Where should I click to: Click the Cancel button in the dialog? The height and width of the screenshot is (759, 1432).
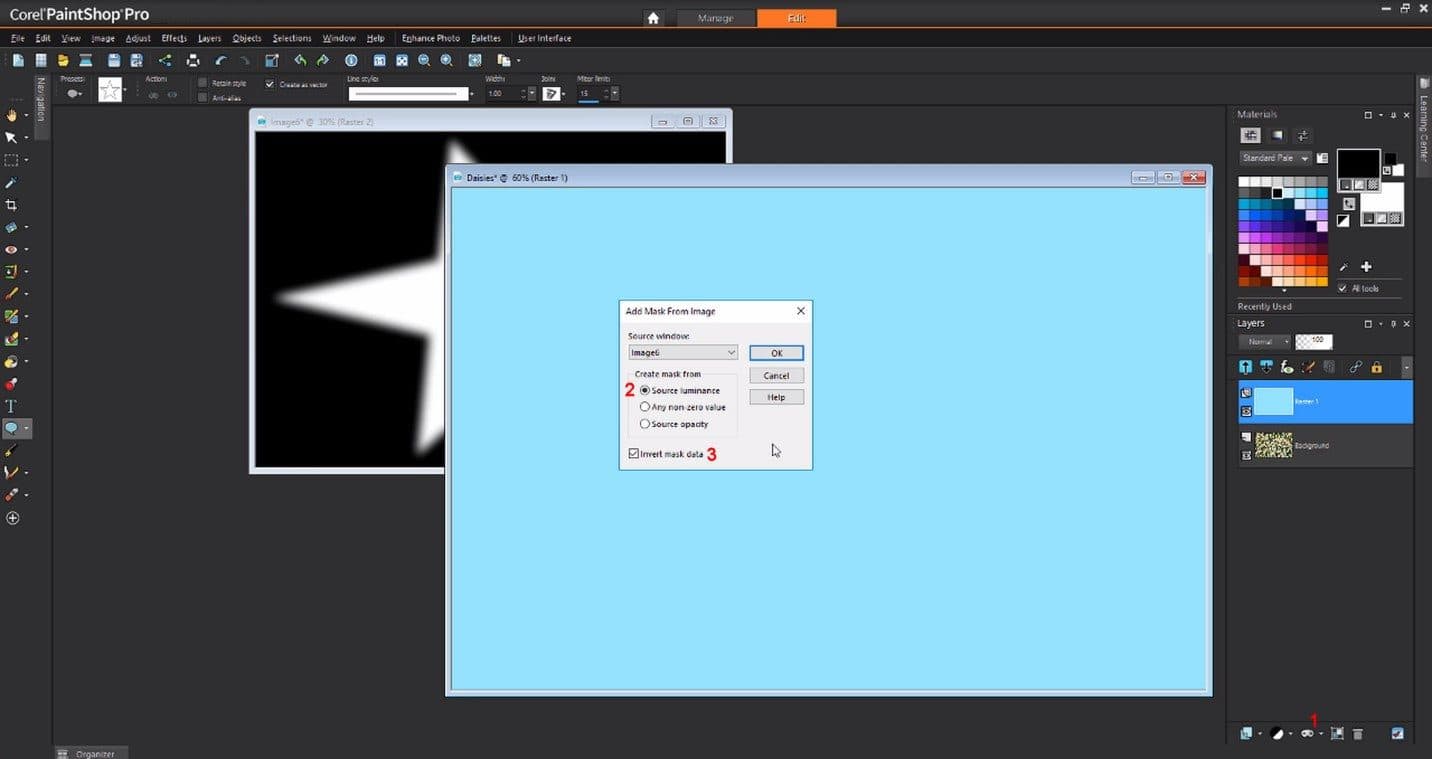pyautogui.click(x=776, y=376)
